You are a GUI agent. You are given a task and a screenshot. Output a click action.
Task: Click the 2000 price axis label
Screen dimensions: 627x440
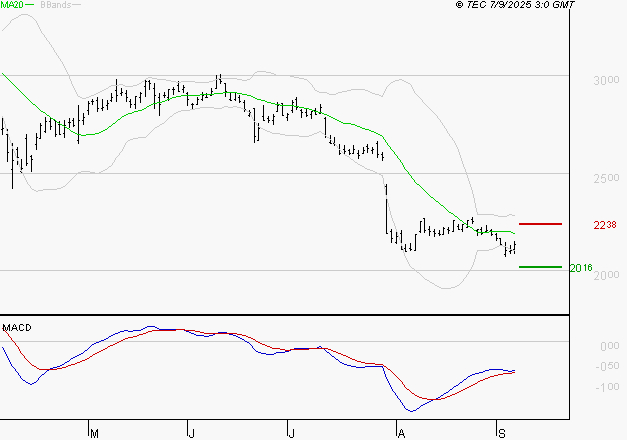click(606, 275)
